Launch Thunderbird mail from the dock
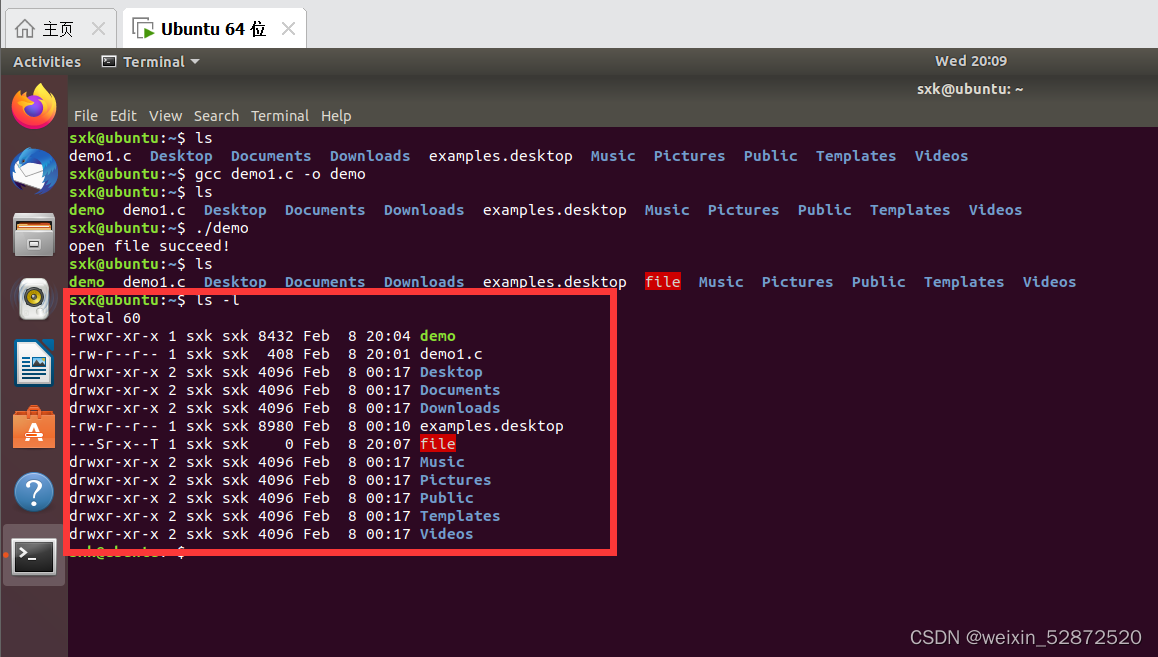 34,171
